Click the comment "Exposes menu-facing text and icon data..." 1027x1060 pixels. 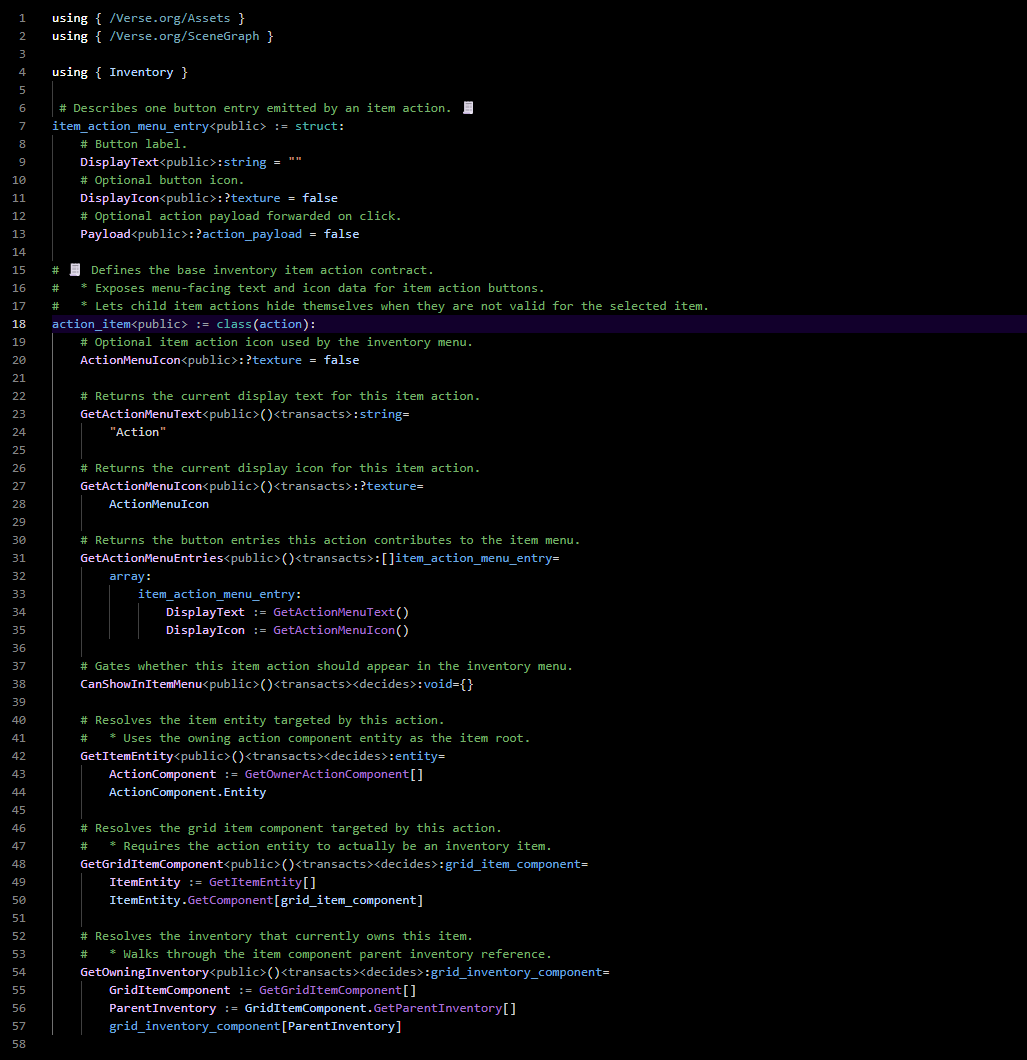pos(319,288)
